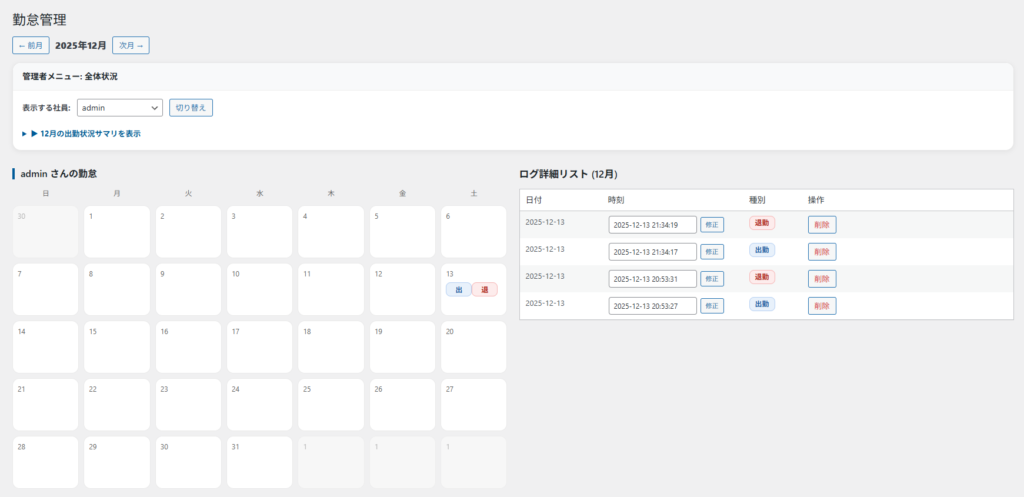1024x497 pixels.
Task: Click the 修正 button for the 21:34:17 log
Action: click(711, 252)
